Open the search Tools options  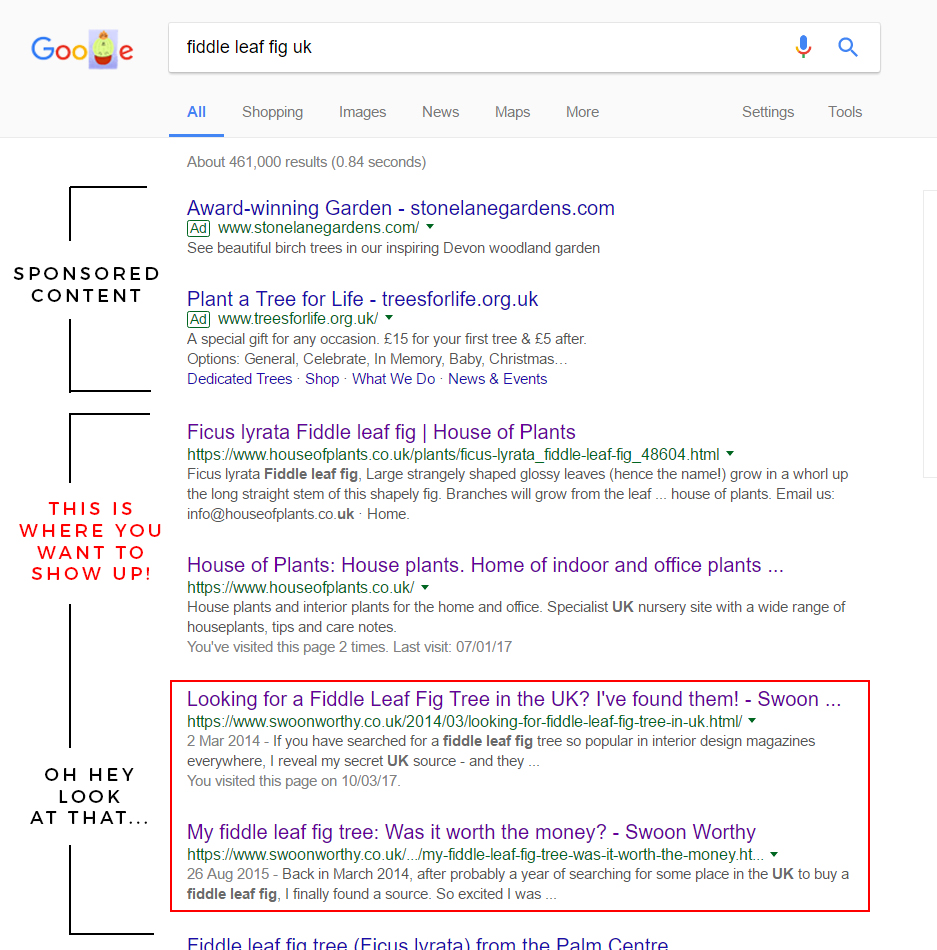click(x=845, y=112)
